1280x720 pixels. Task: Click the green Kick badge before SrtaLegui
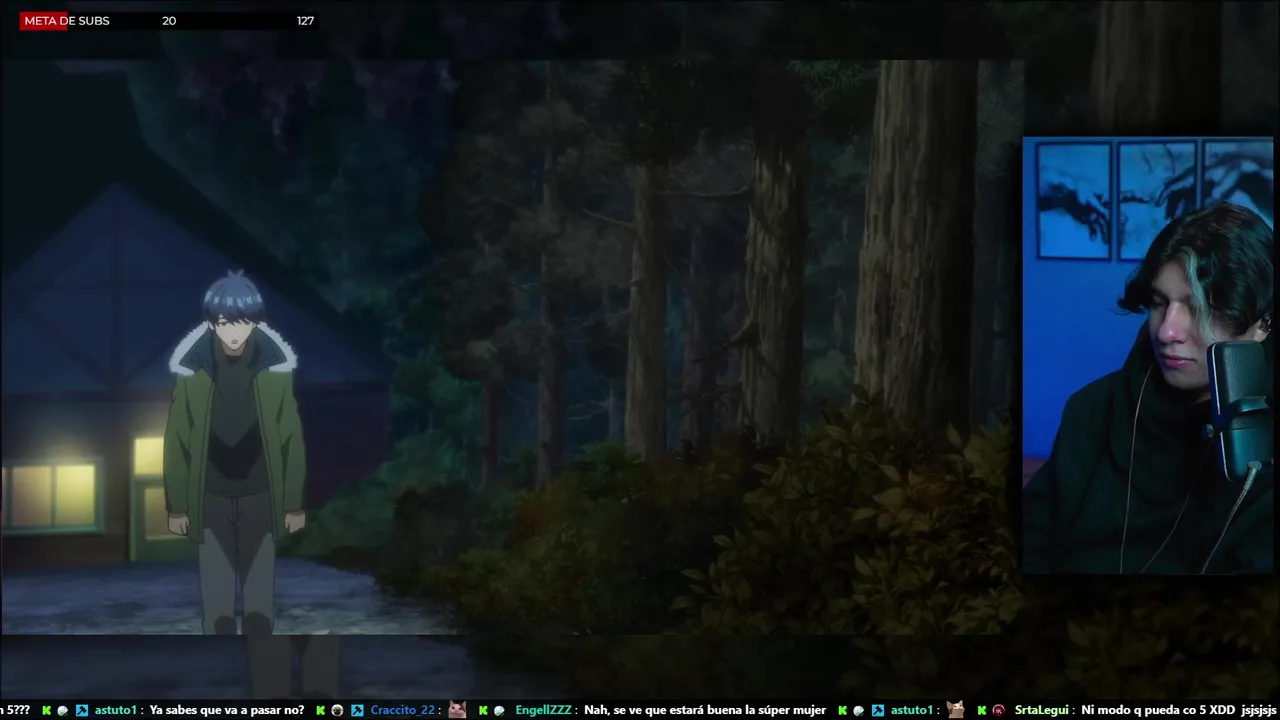[982, 710]
